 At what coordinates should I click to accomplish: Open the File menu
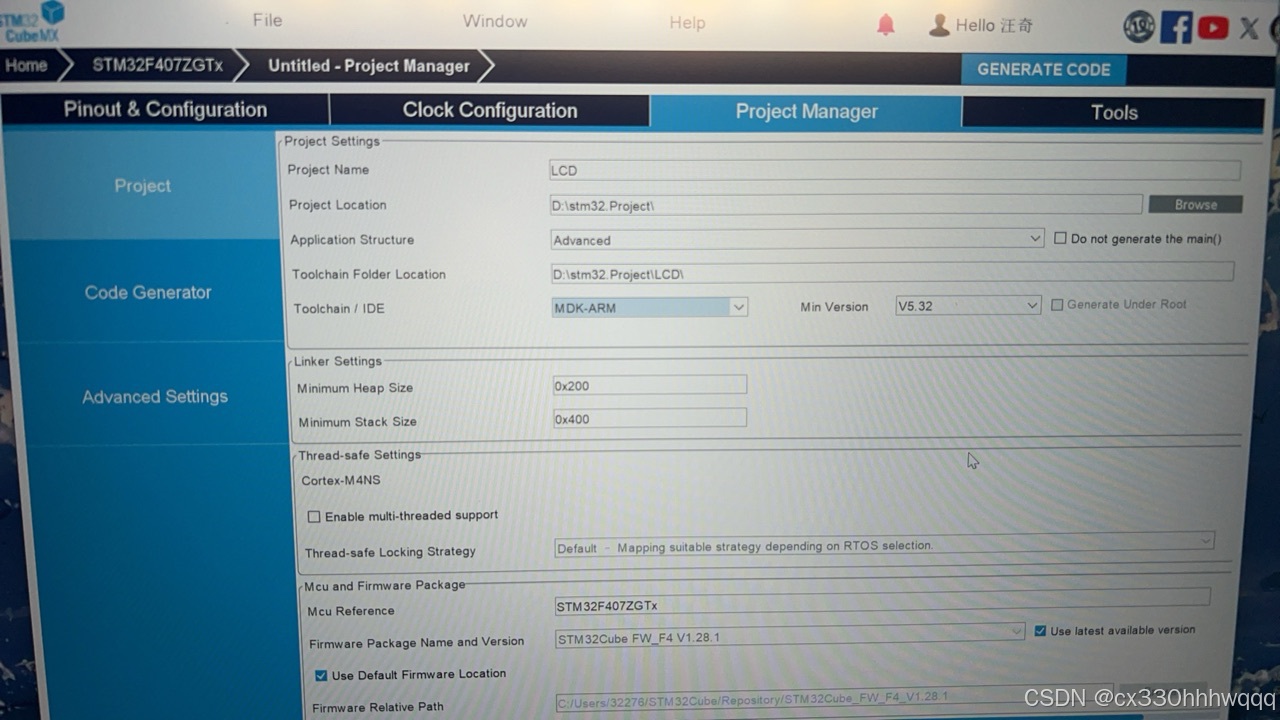pyautogui.click(x=267, y=20)
